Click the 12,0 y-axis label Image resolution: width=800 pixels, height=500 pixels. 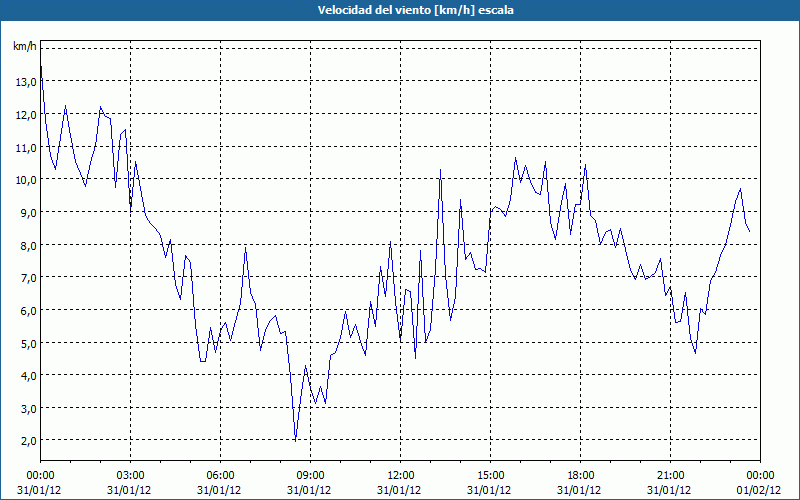pos(26,115)
